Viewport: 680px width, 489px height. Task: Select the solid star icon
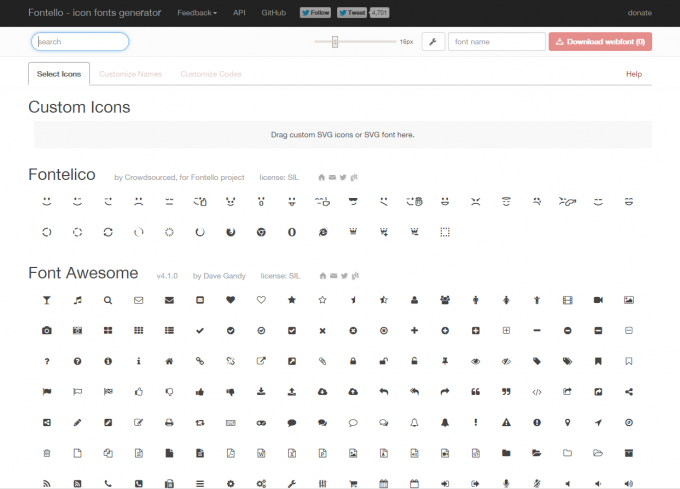click(x=292, y=300)
